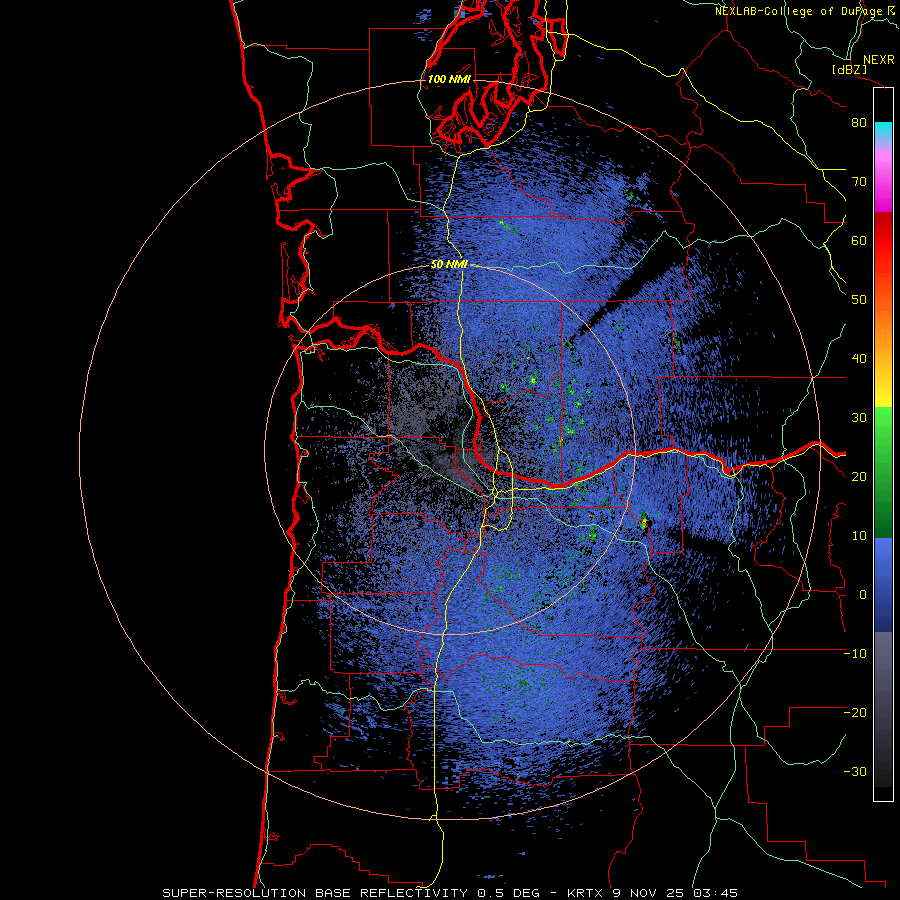Select the 50 NMI range ring label
Image resolution: width=900 pixels, height=900 pixels.
click(449, 265)
